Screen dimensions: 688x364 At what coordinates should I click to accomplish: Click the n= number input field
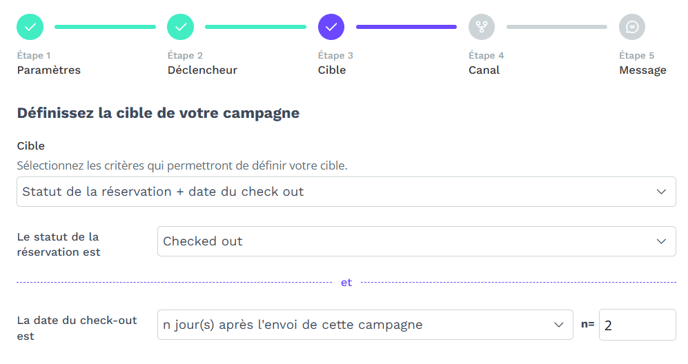coord(637,325)
